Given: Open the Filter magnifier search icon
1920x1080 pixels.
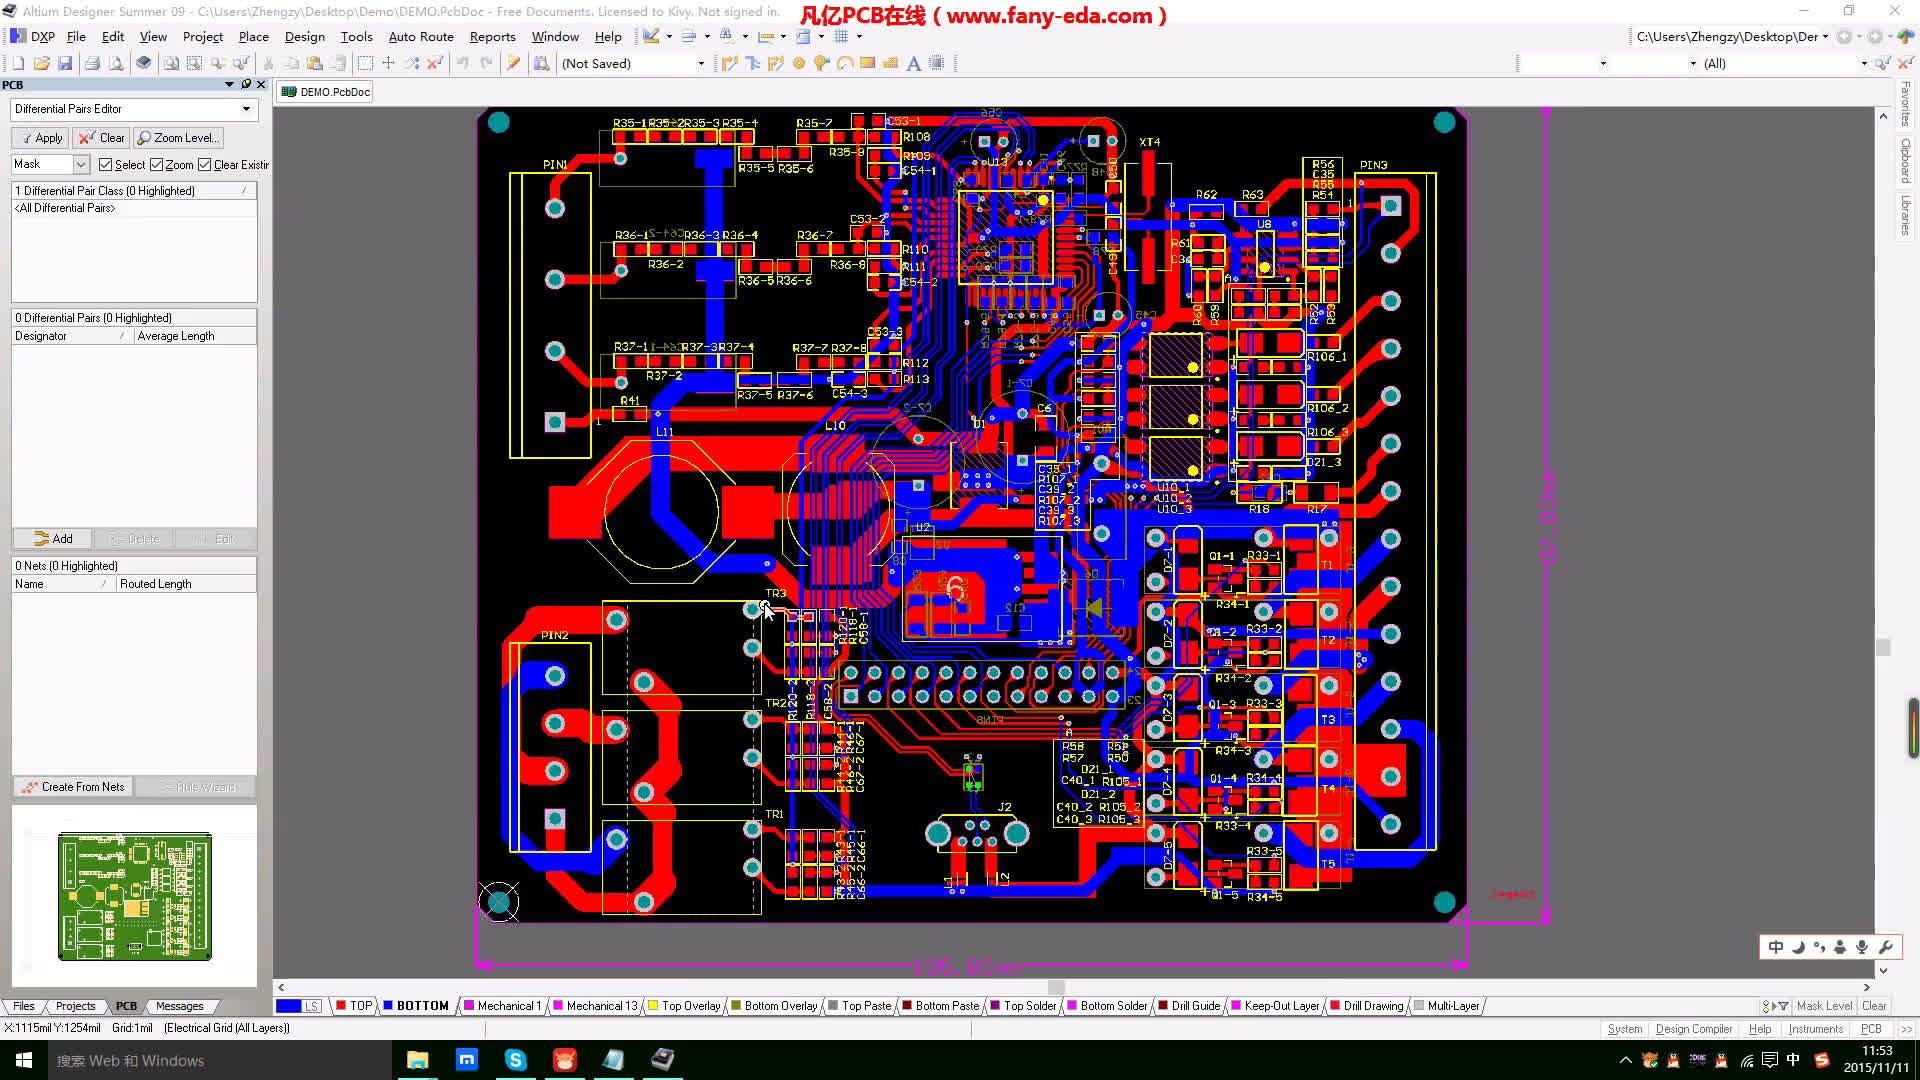Looking at the screenshot, I should click(x=542, y=63).
